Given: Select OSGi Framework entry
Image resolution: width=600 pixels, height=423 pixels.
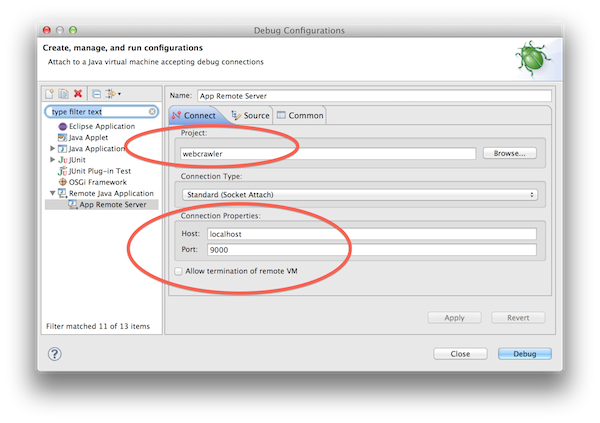Looking at the screenshot, I should pos(98,182).
